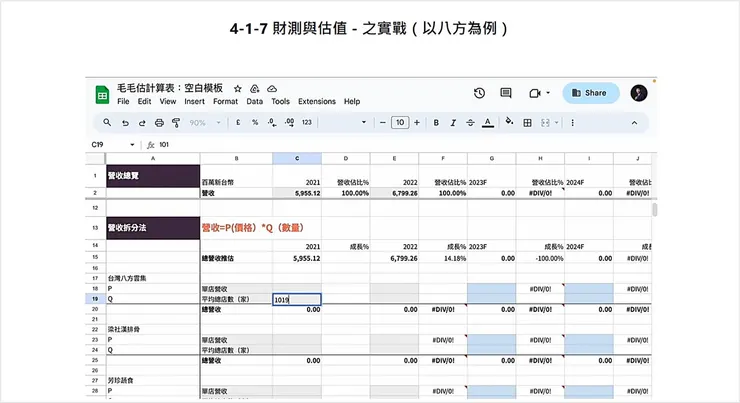Open the Extensions menu
This screenshot has width=740, height=403.
point(317,101)
